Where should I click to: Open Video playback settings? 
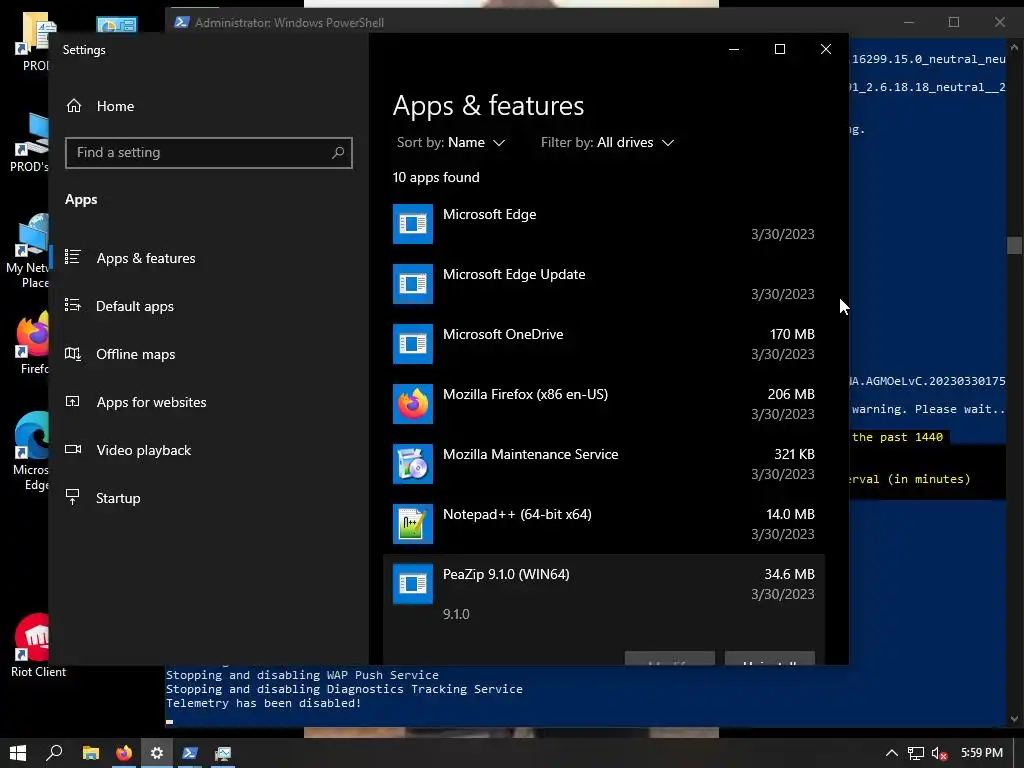coord(143,450)
